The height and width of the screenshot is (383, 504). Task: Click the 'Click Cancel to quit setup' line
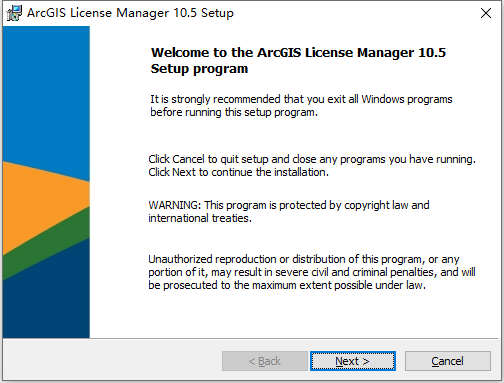[x=312, y=159]
